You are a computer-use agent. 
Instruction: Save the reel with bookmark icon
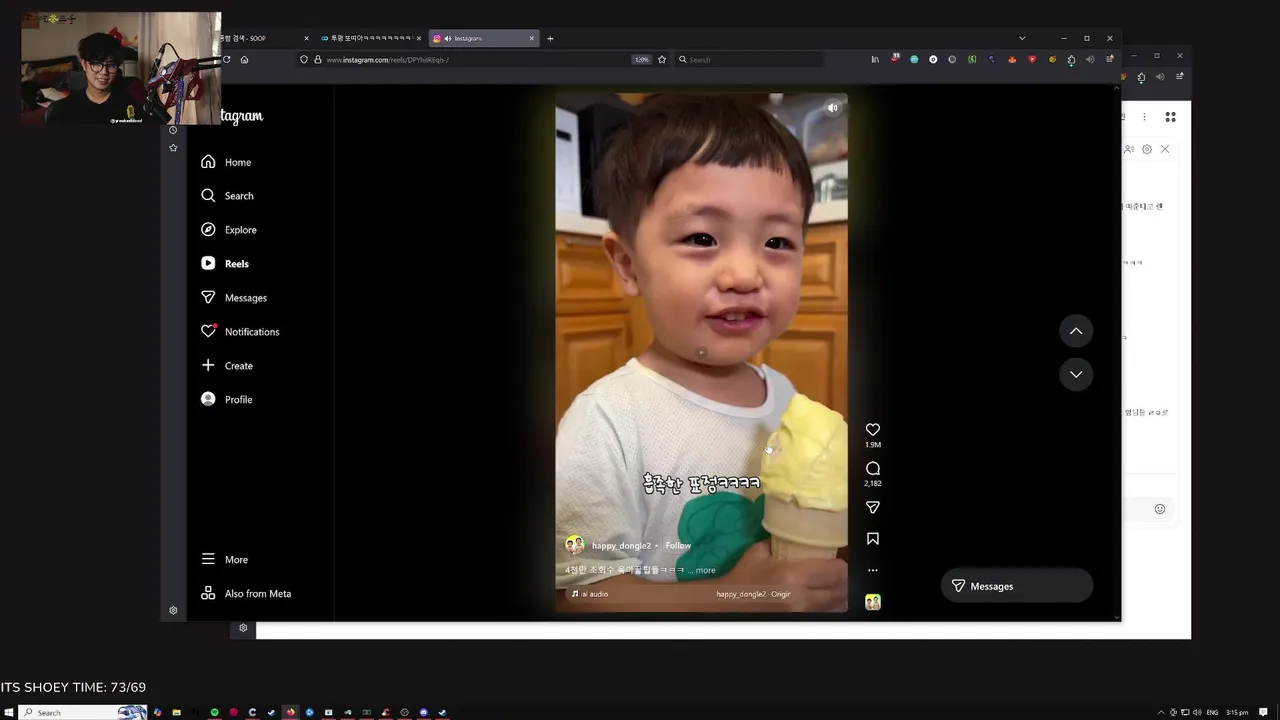[x=873, y=539]
